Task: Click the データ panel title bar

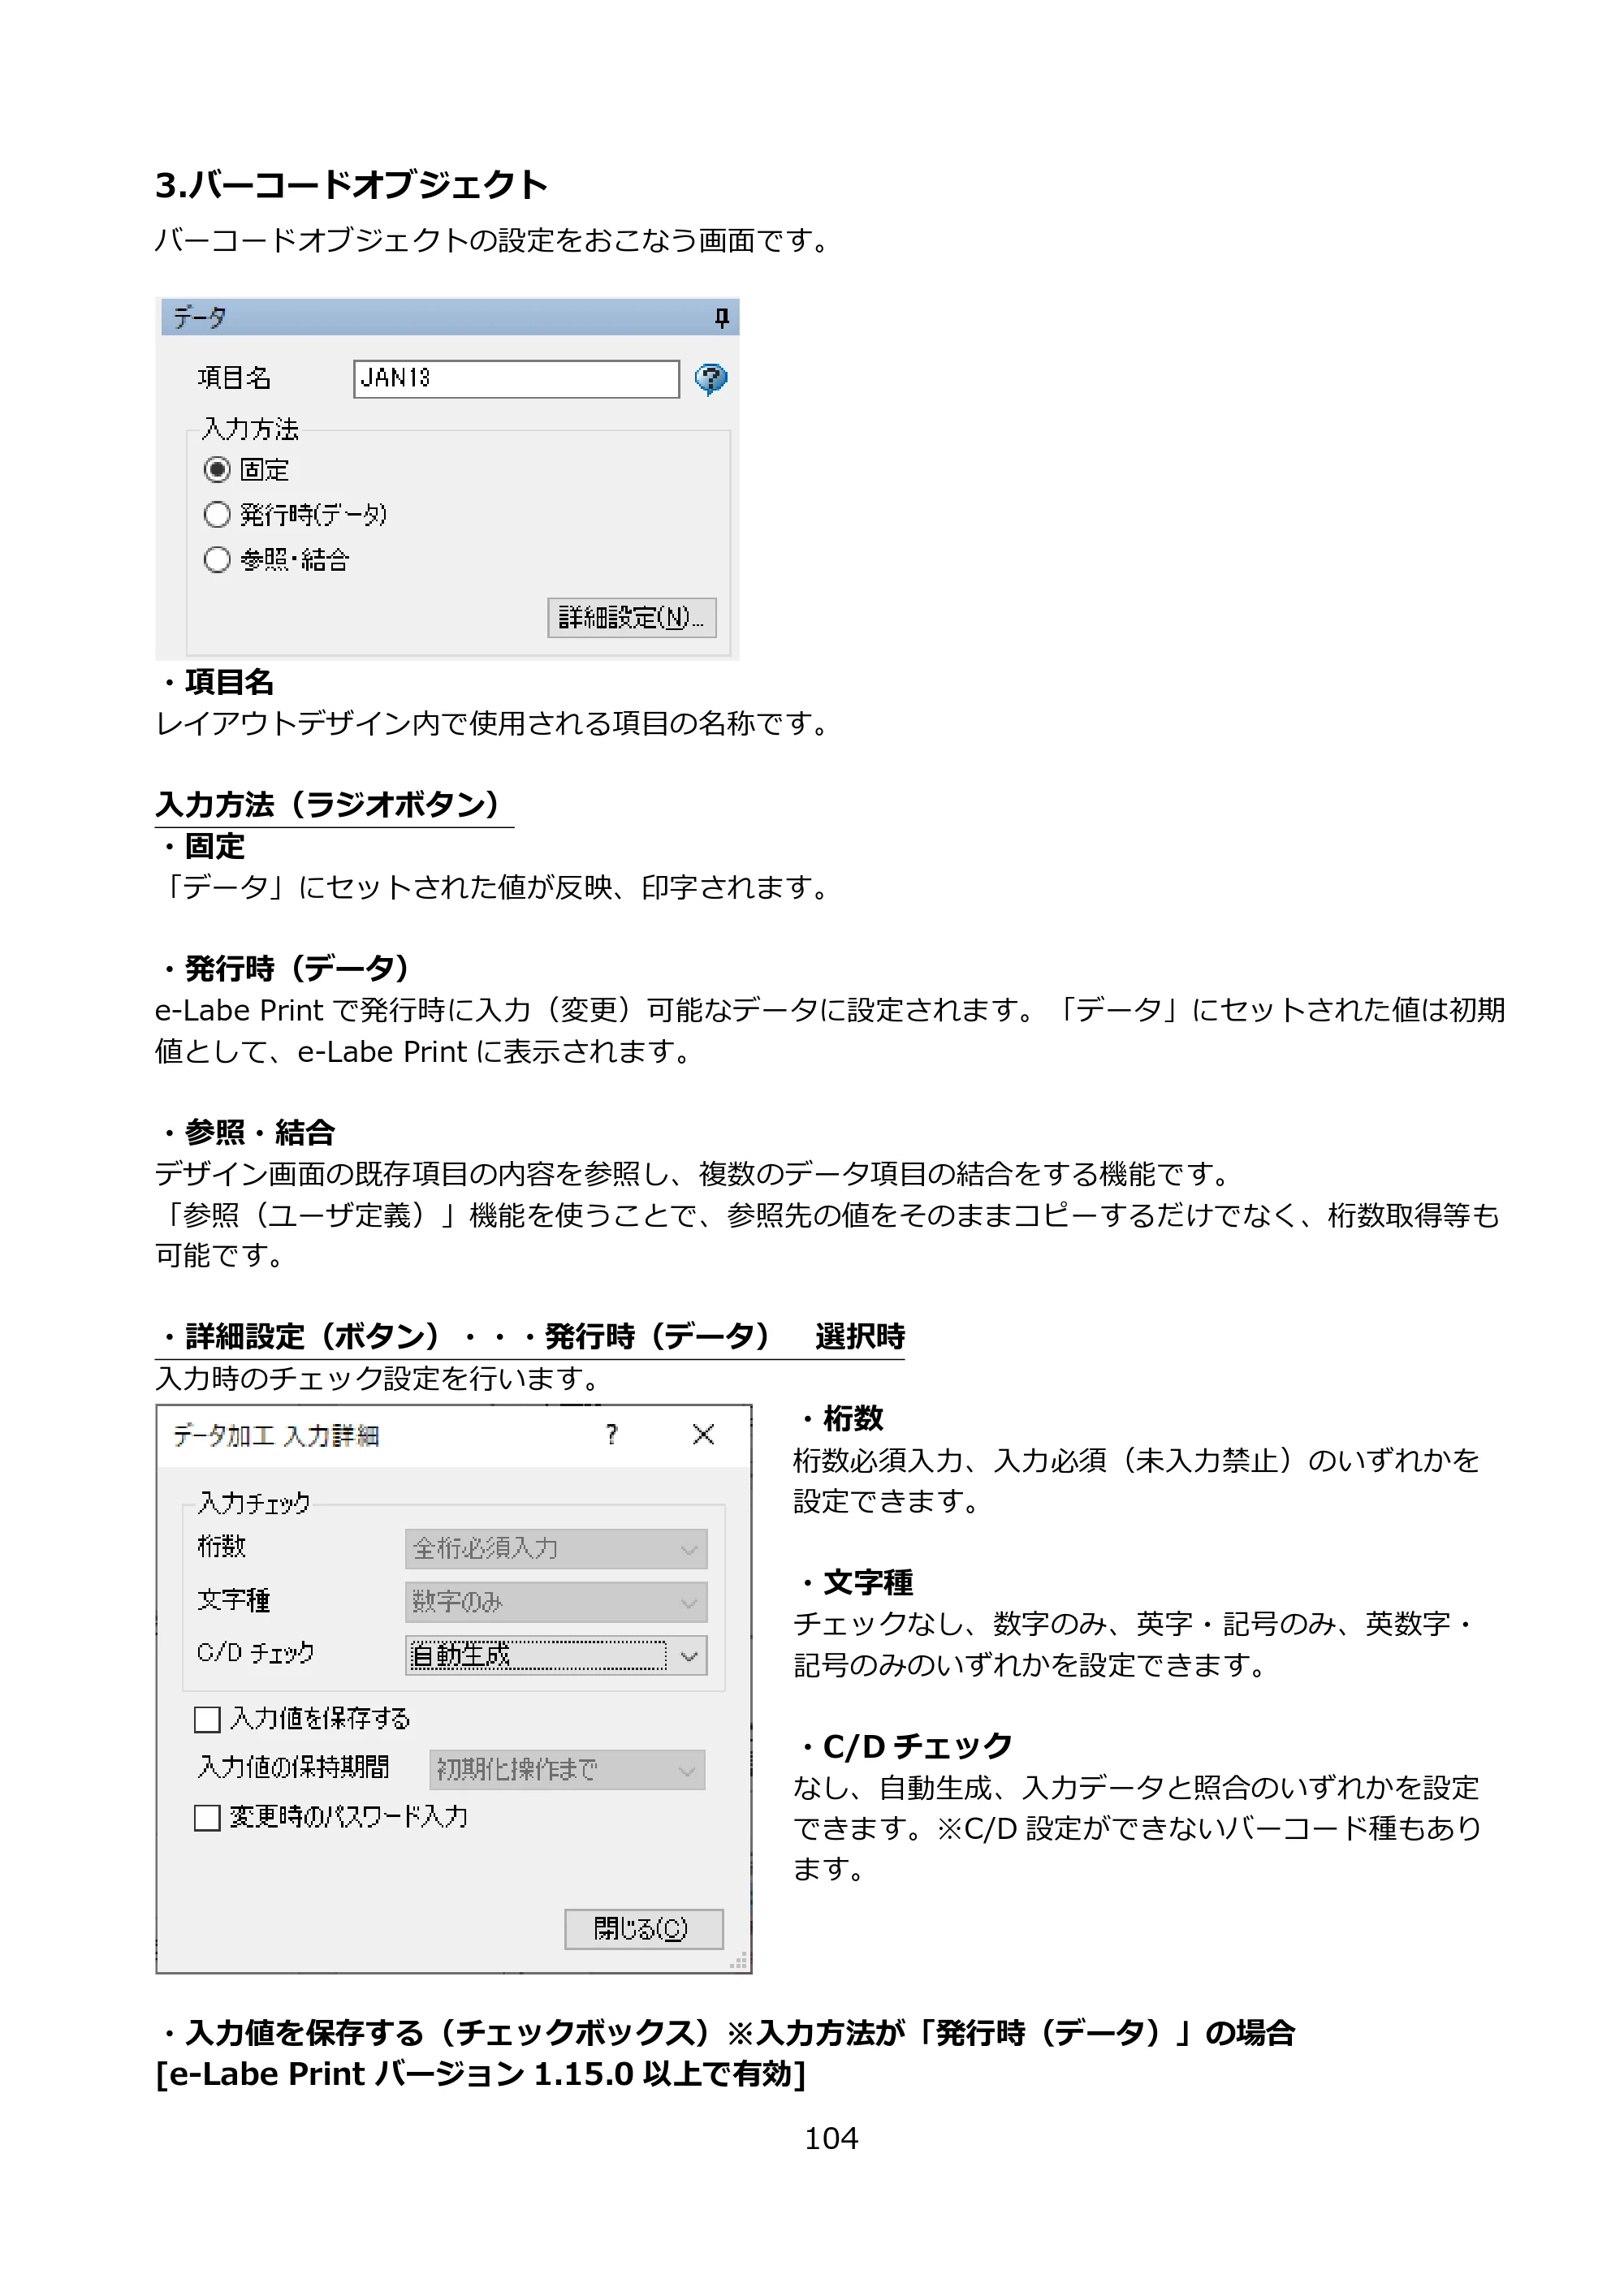Action: 448,317
